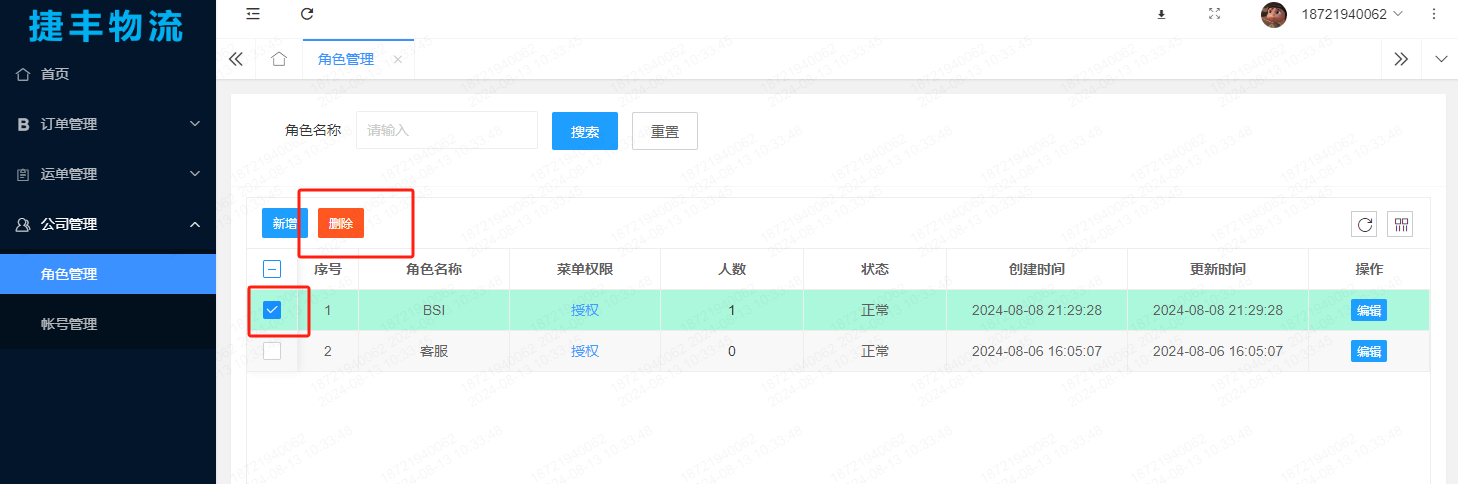Check the 客服 row checkbox
The height and width of the screenshot is (484, 1458).
[x=272, y=351]
